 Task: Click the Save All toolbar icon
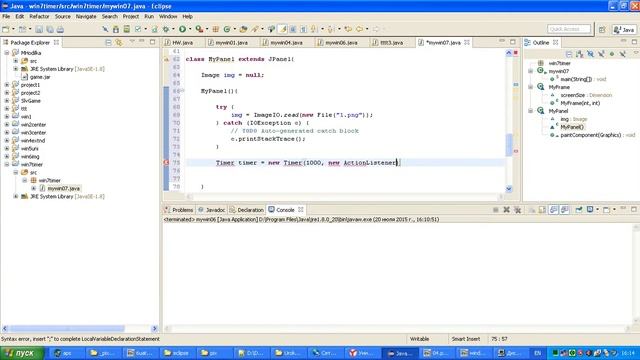pyautogui.click(x=50, y=29)
